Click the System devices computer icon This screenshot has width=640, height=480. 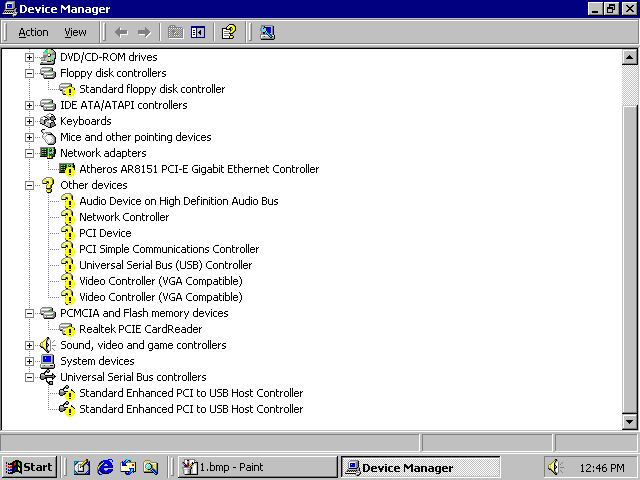[48, 361]
